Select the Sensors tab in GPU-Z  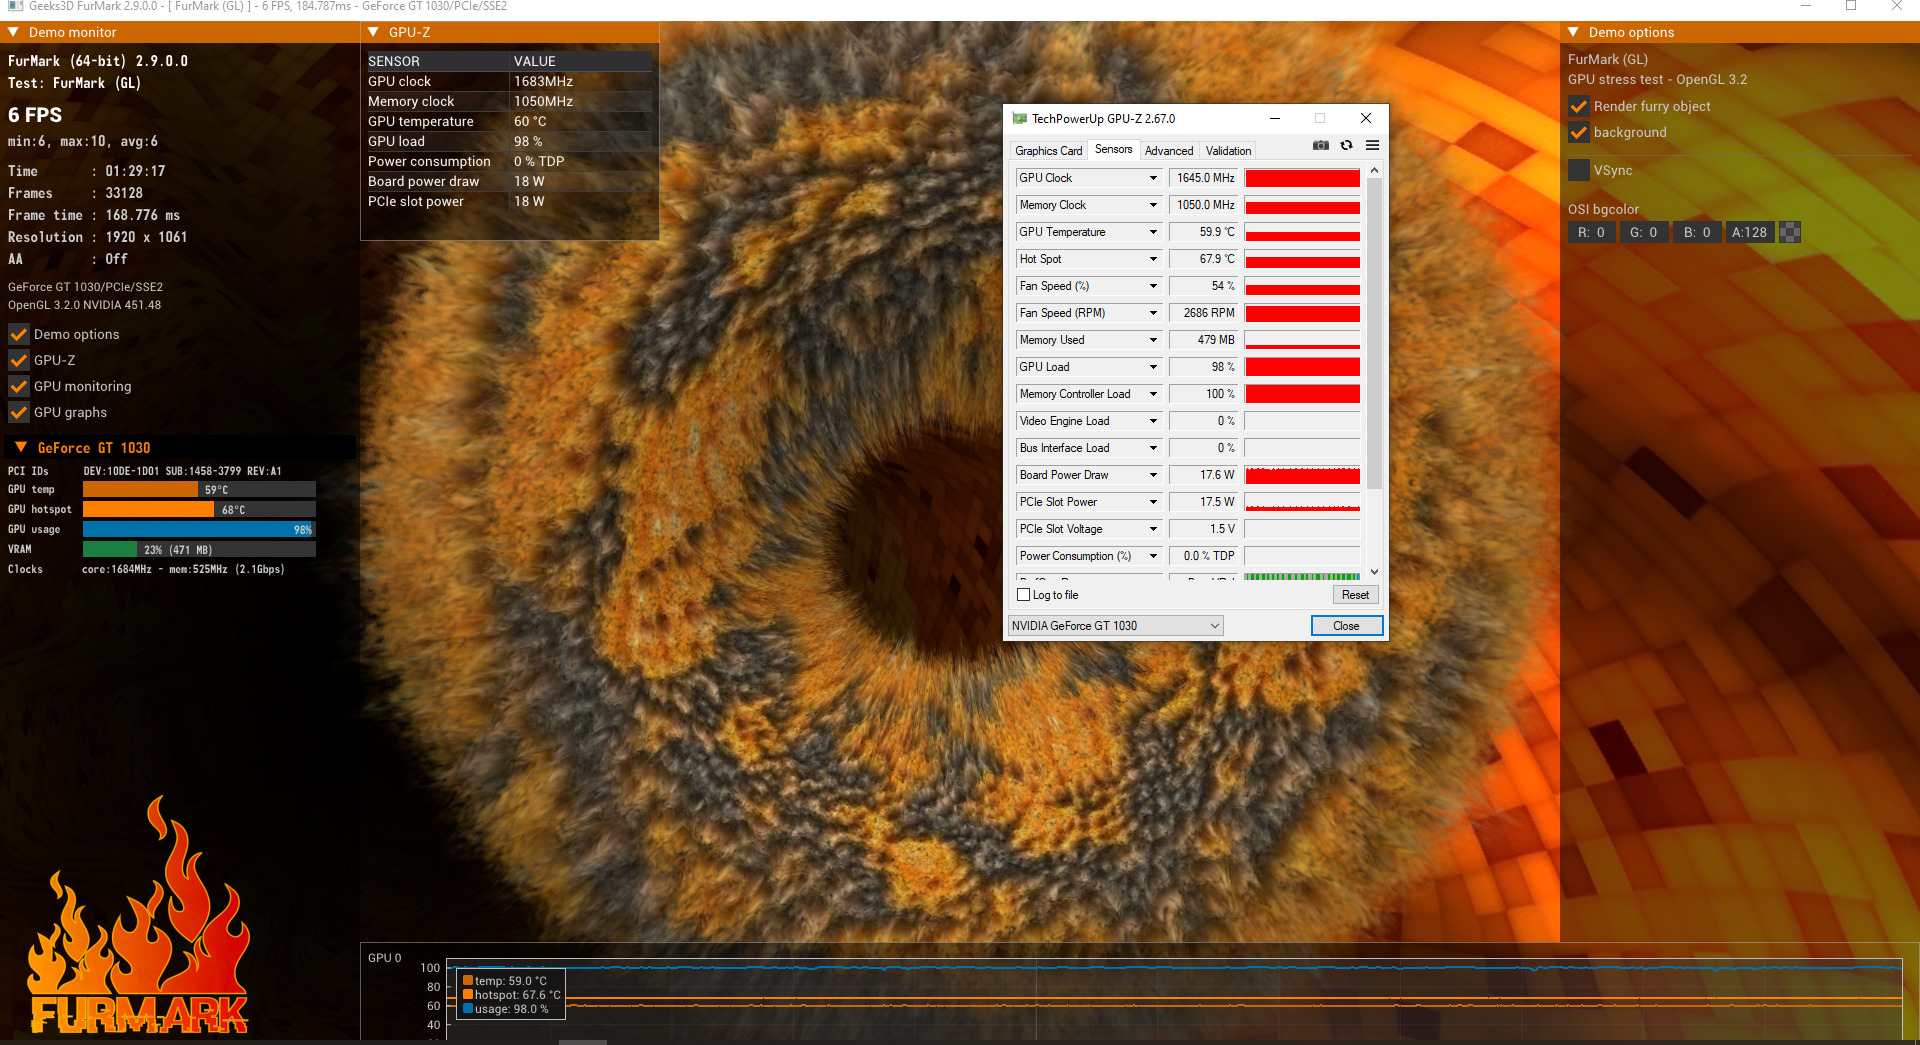(1113, 149)
